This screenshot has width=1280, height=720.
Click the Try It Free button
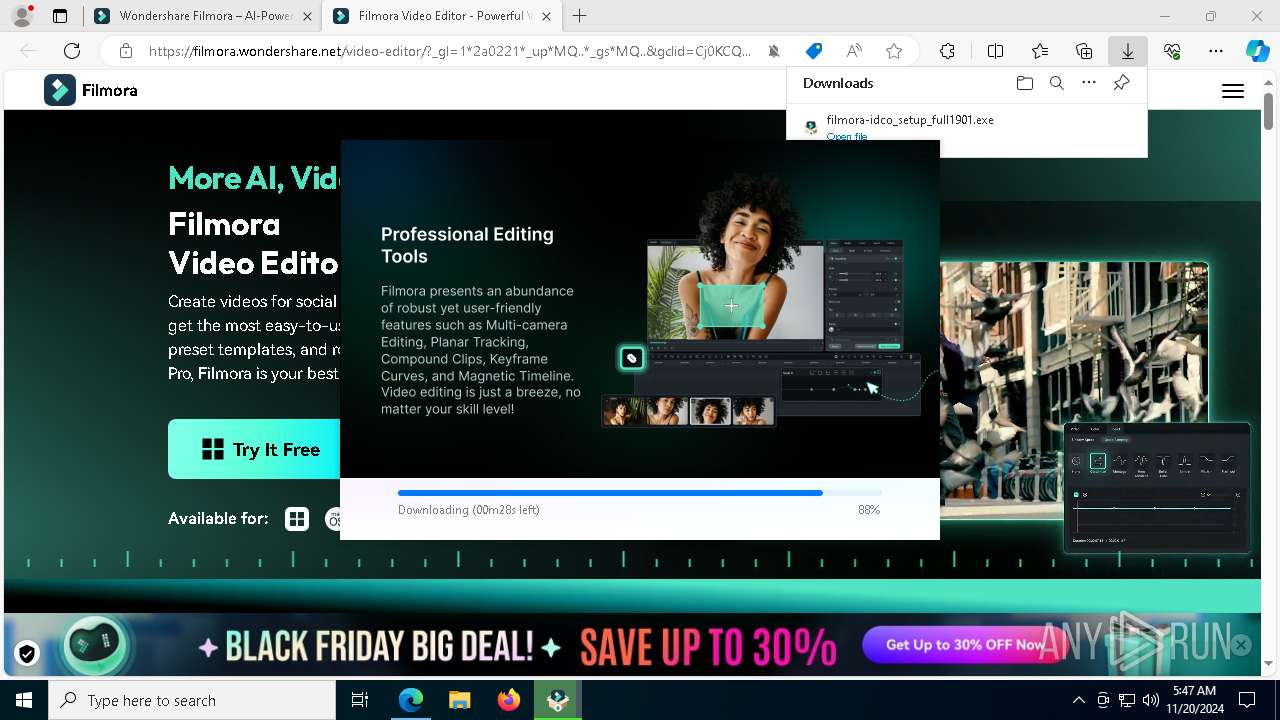point(254,449)
